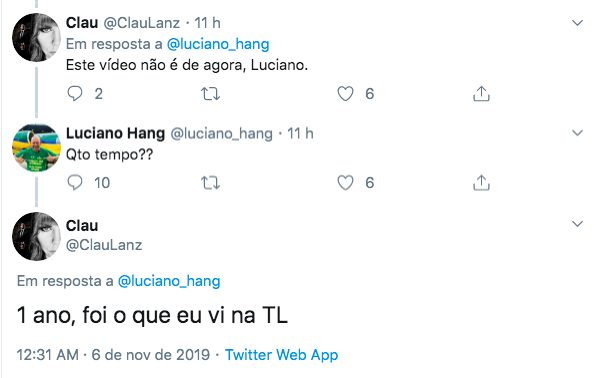Like Luciano Hang's 'Qto tempo??' tweet
The height and width of the screenshot is (378, 600).
pyautogui.click(x=345, y=183)
